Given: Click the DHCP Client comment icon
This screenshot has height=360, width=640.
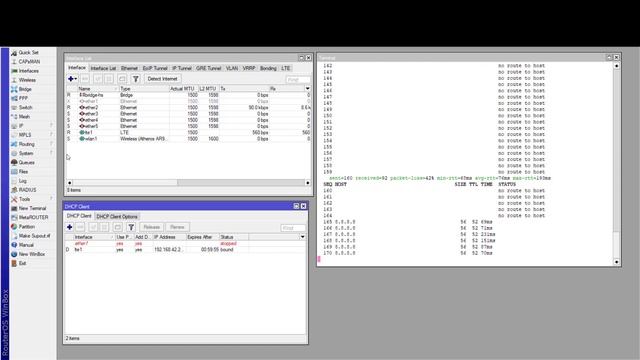Looking at the screenshot, I should pos(118,227).
